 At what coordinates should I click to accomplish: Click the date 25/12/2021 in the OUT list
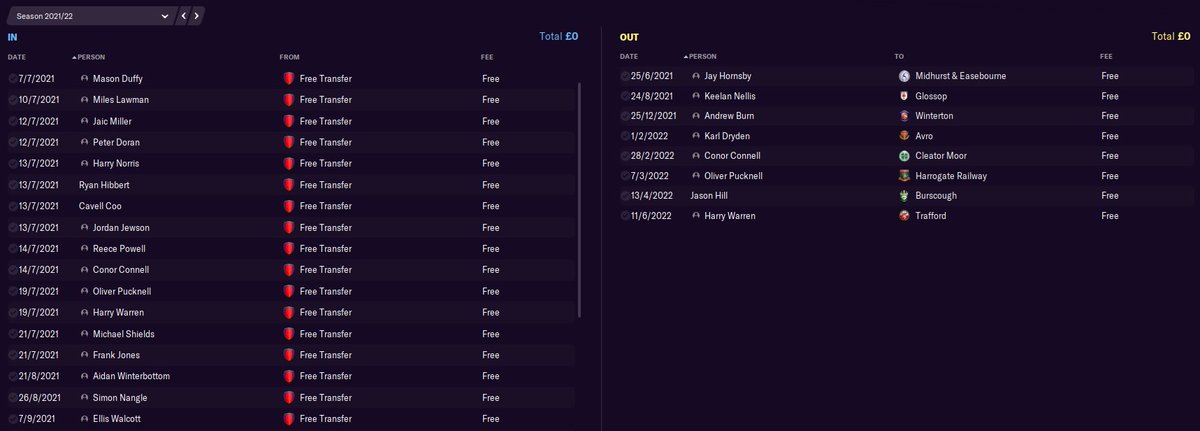pyautogui.click(x=653, y=116)
